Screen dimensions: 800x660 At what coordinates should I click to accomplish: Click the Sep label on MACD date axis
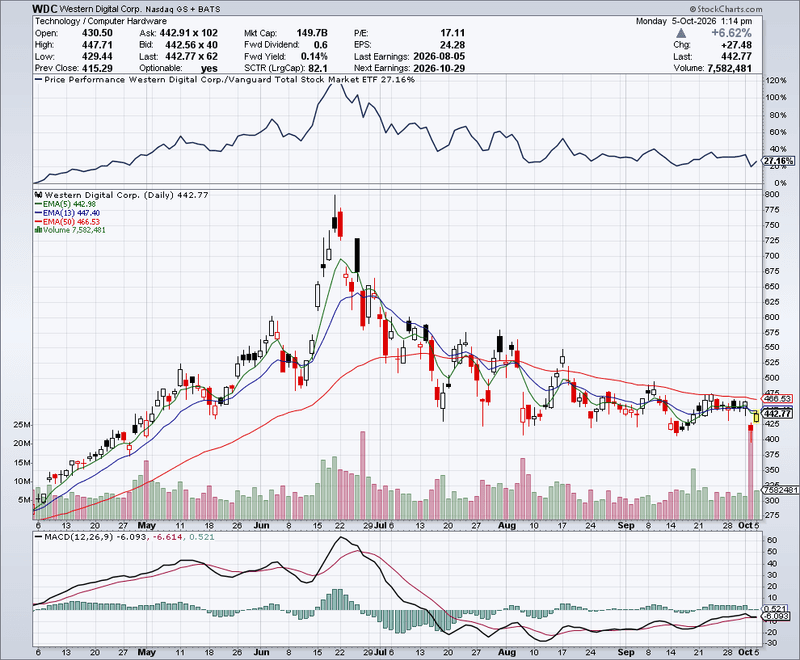(x=626, y=652)
